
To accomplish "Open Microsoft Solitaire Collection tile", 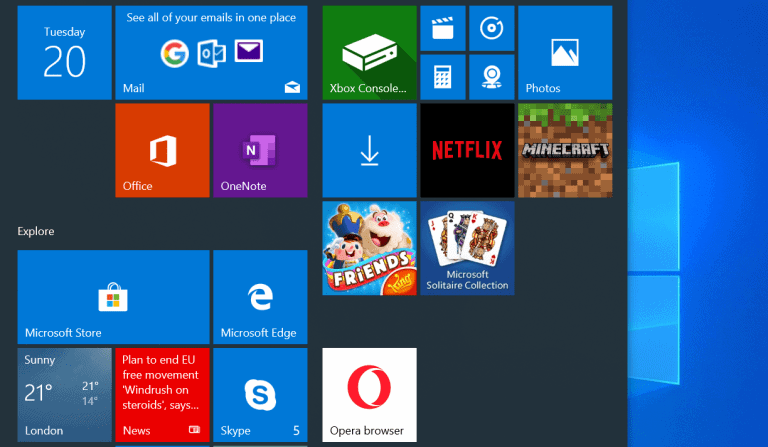I will 467,248.
